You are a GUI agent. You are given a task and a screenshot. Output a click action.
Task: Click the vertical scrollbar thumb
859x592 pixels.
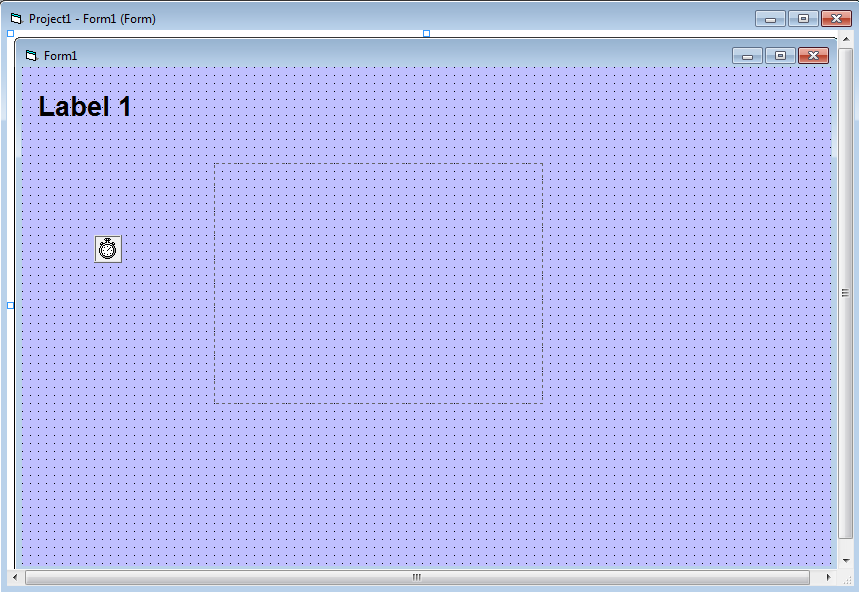(x=846, y=292)
